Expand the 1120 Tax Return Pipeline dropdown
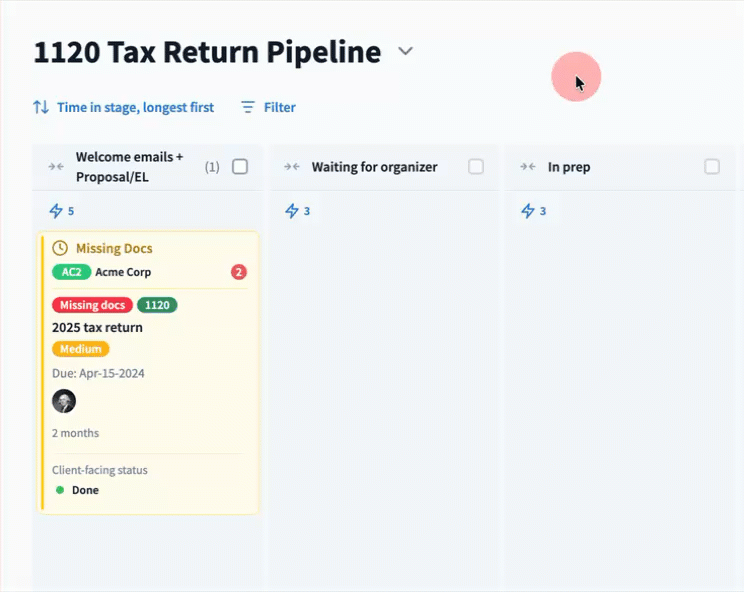This screenshot has height=592, width=744. pyautogui.click(x=405, y=51)
